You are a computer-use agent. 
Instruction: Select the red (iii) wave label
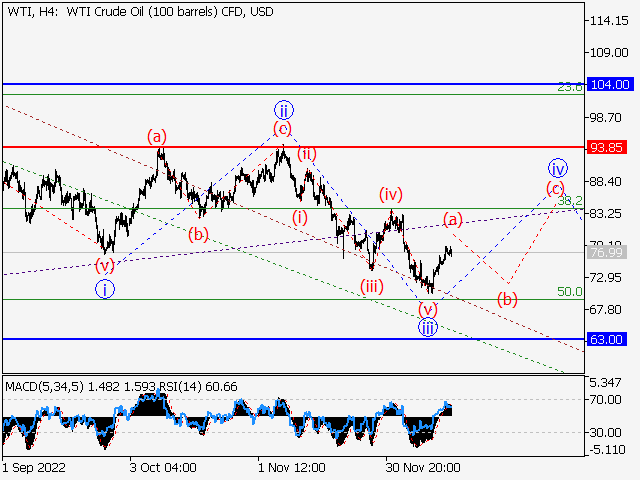click(372, 286)
